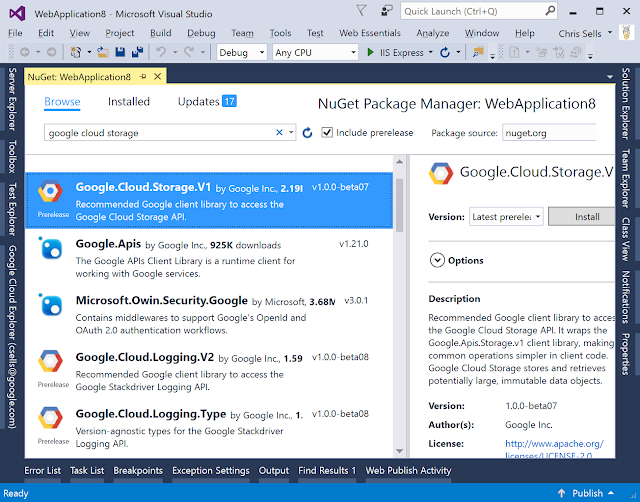This screenshot has width=640, height=502.
Task: Open the Build menu
Action: click(x=160, y=33)
